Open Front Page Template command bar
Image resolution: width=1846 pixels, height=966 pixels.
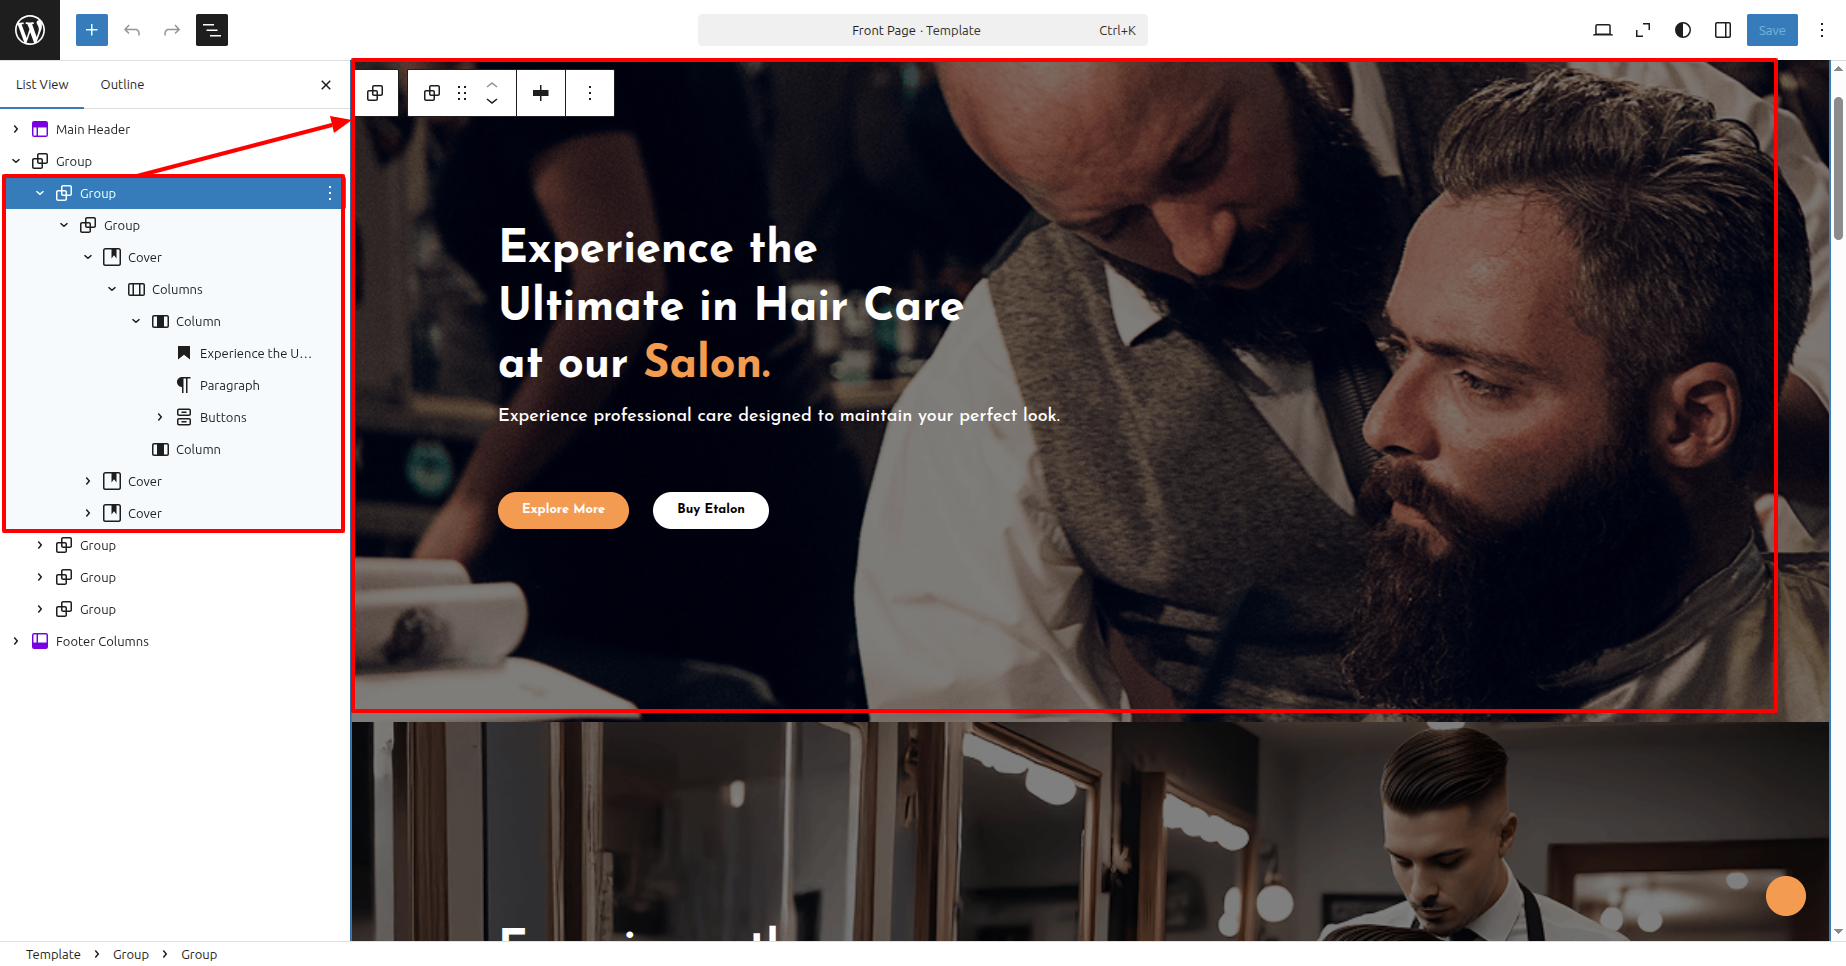point(922,30)
